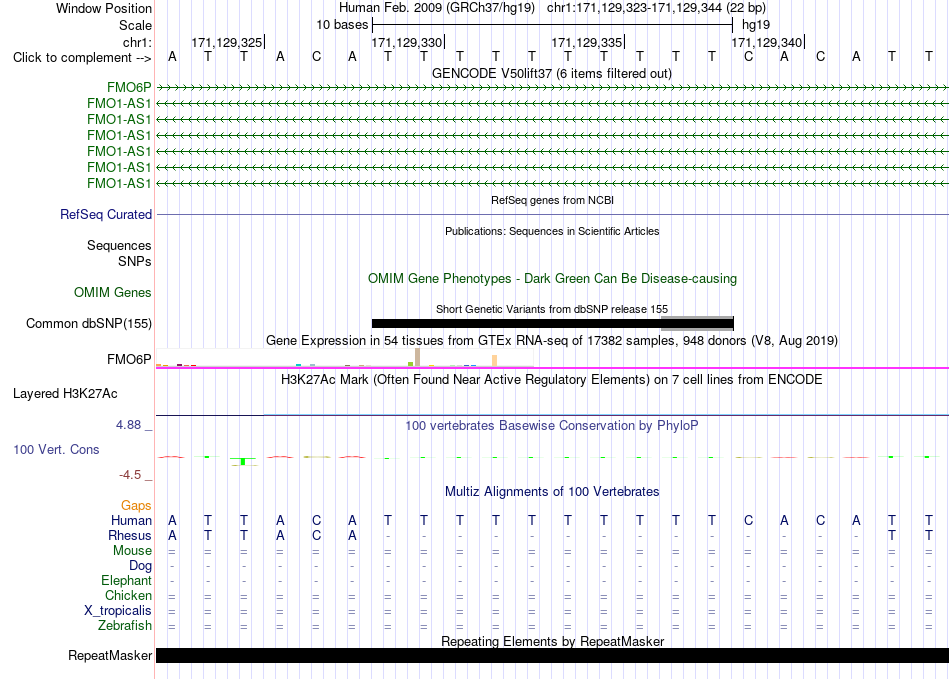Image resolution: width=950 pixels, height=679 pixels.
Task: Click the OMIM Gene Phenotypes green title
Action: 553,279
